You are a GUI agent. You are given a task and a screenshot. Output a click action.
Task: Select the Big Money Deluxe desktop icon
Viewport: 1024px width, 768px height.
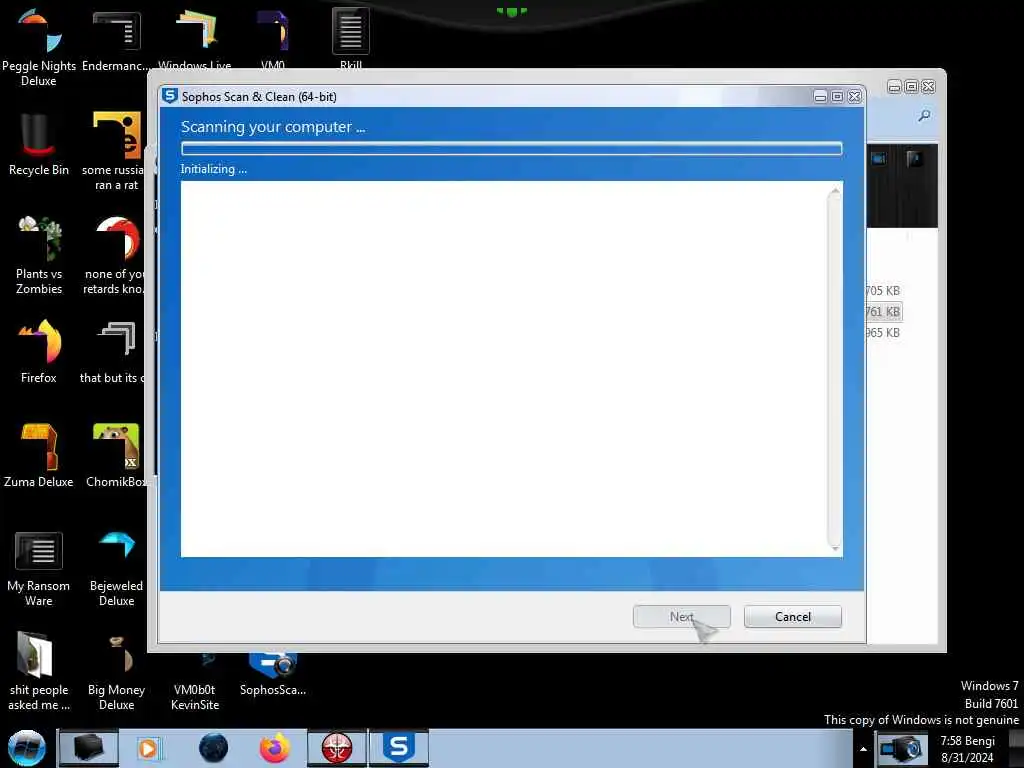(116, 671)
